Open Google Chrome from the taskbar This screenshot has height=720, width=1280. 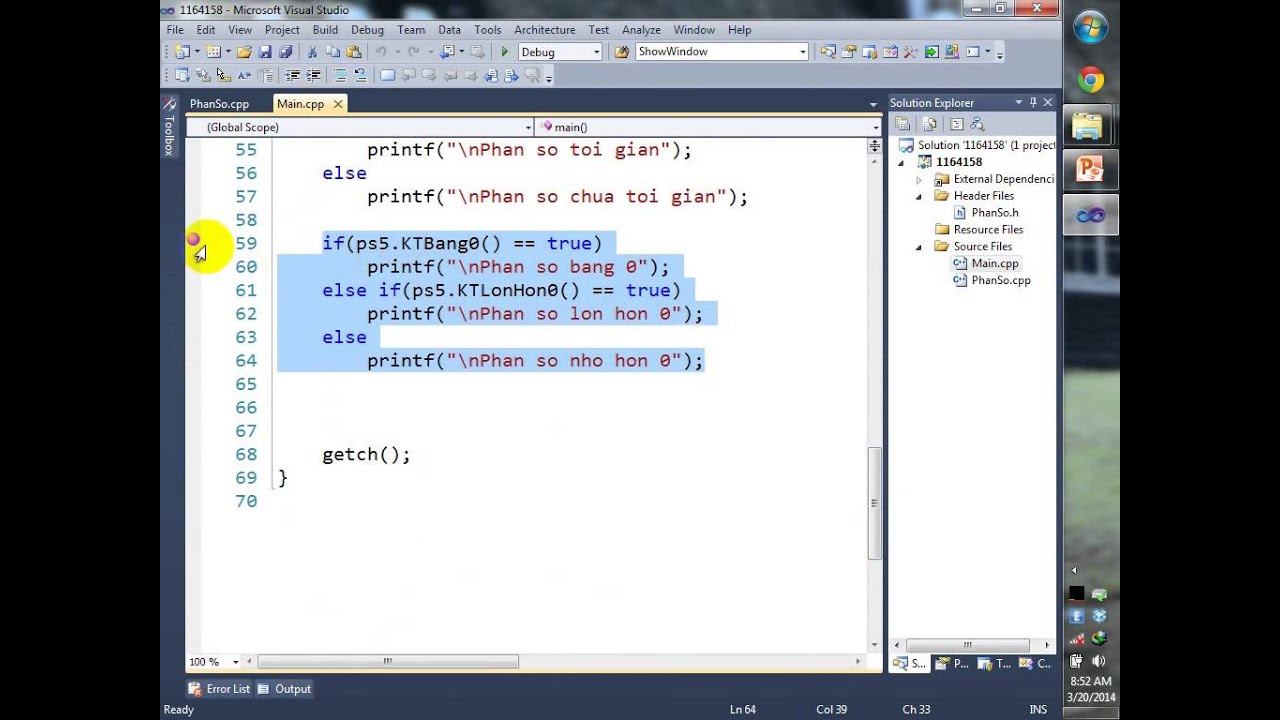pyautogui.click(x=1090, y=80)
